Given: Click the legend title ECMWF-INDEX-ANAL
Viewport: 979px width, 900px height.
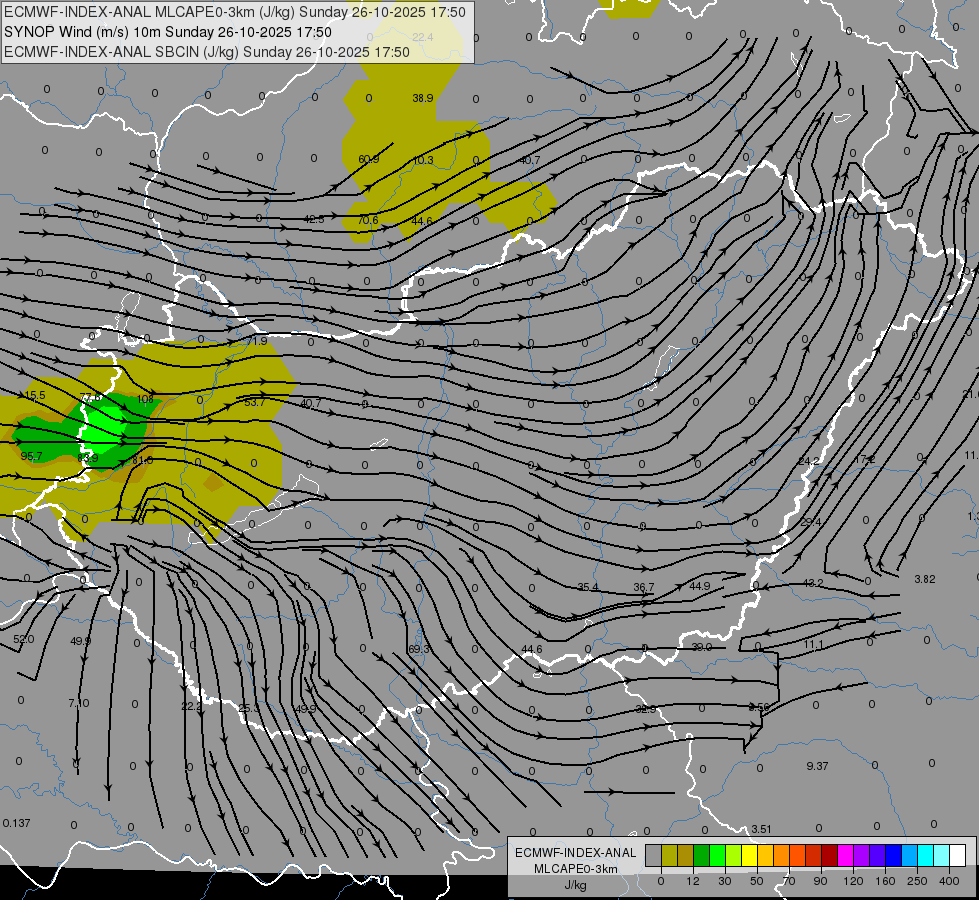Looking at the screenshot, I should [x=575, y=853].
